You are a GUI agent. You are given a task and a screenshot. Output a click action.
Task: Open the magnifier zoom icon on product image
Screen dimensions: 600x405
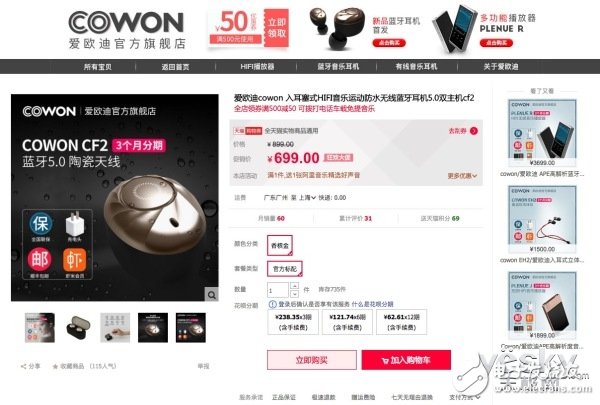coord(212,294)
